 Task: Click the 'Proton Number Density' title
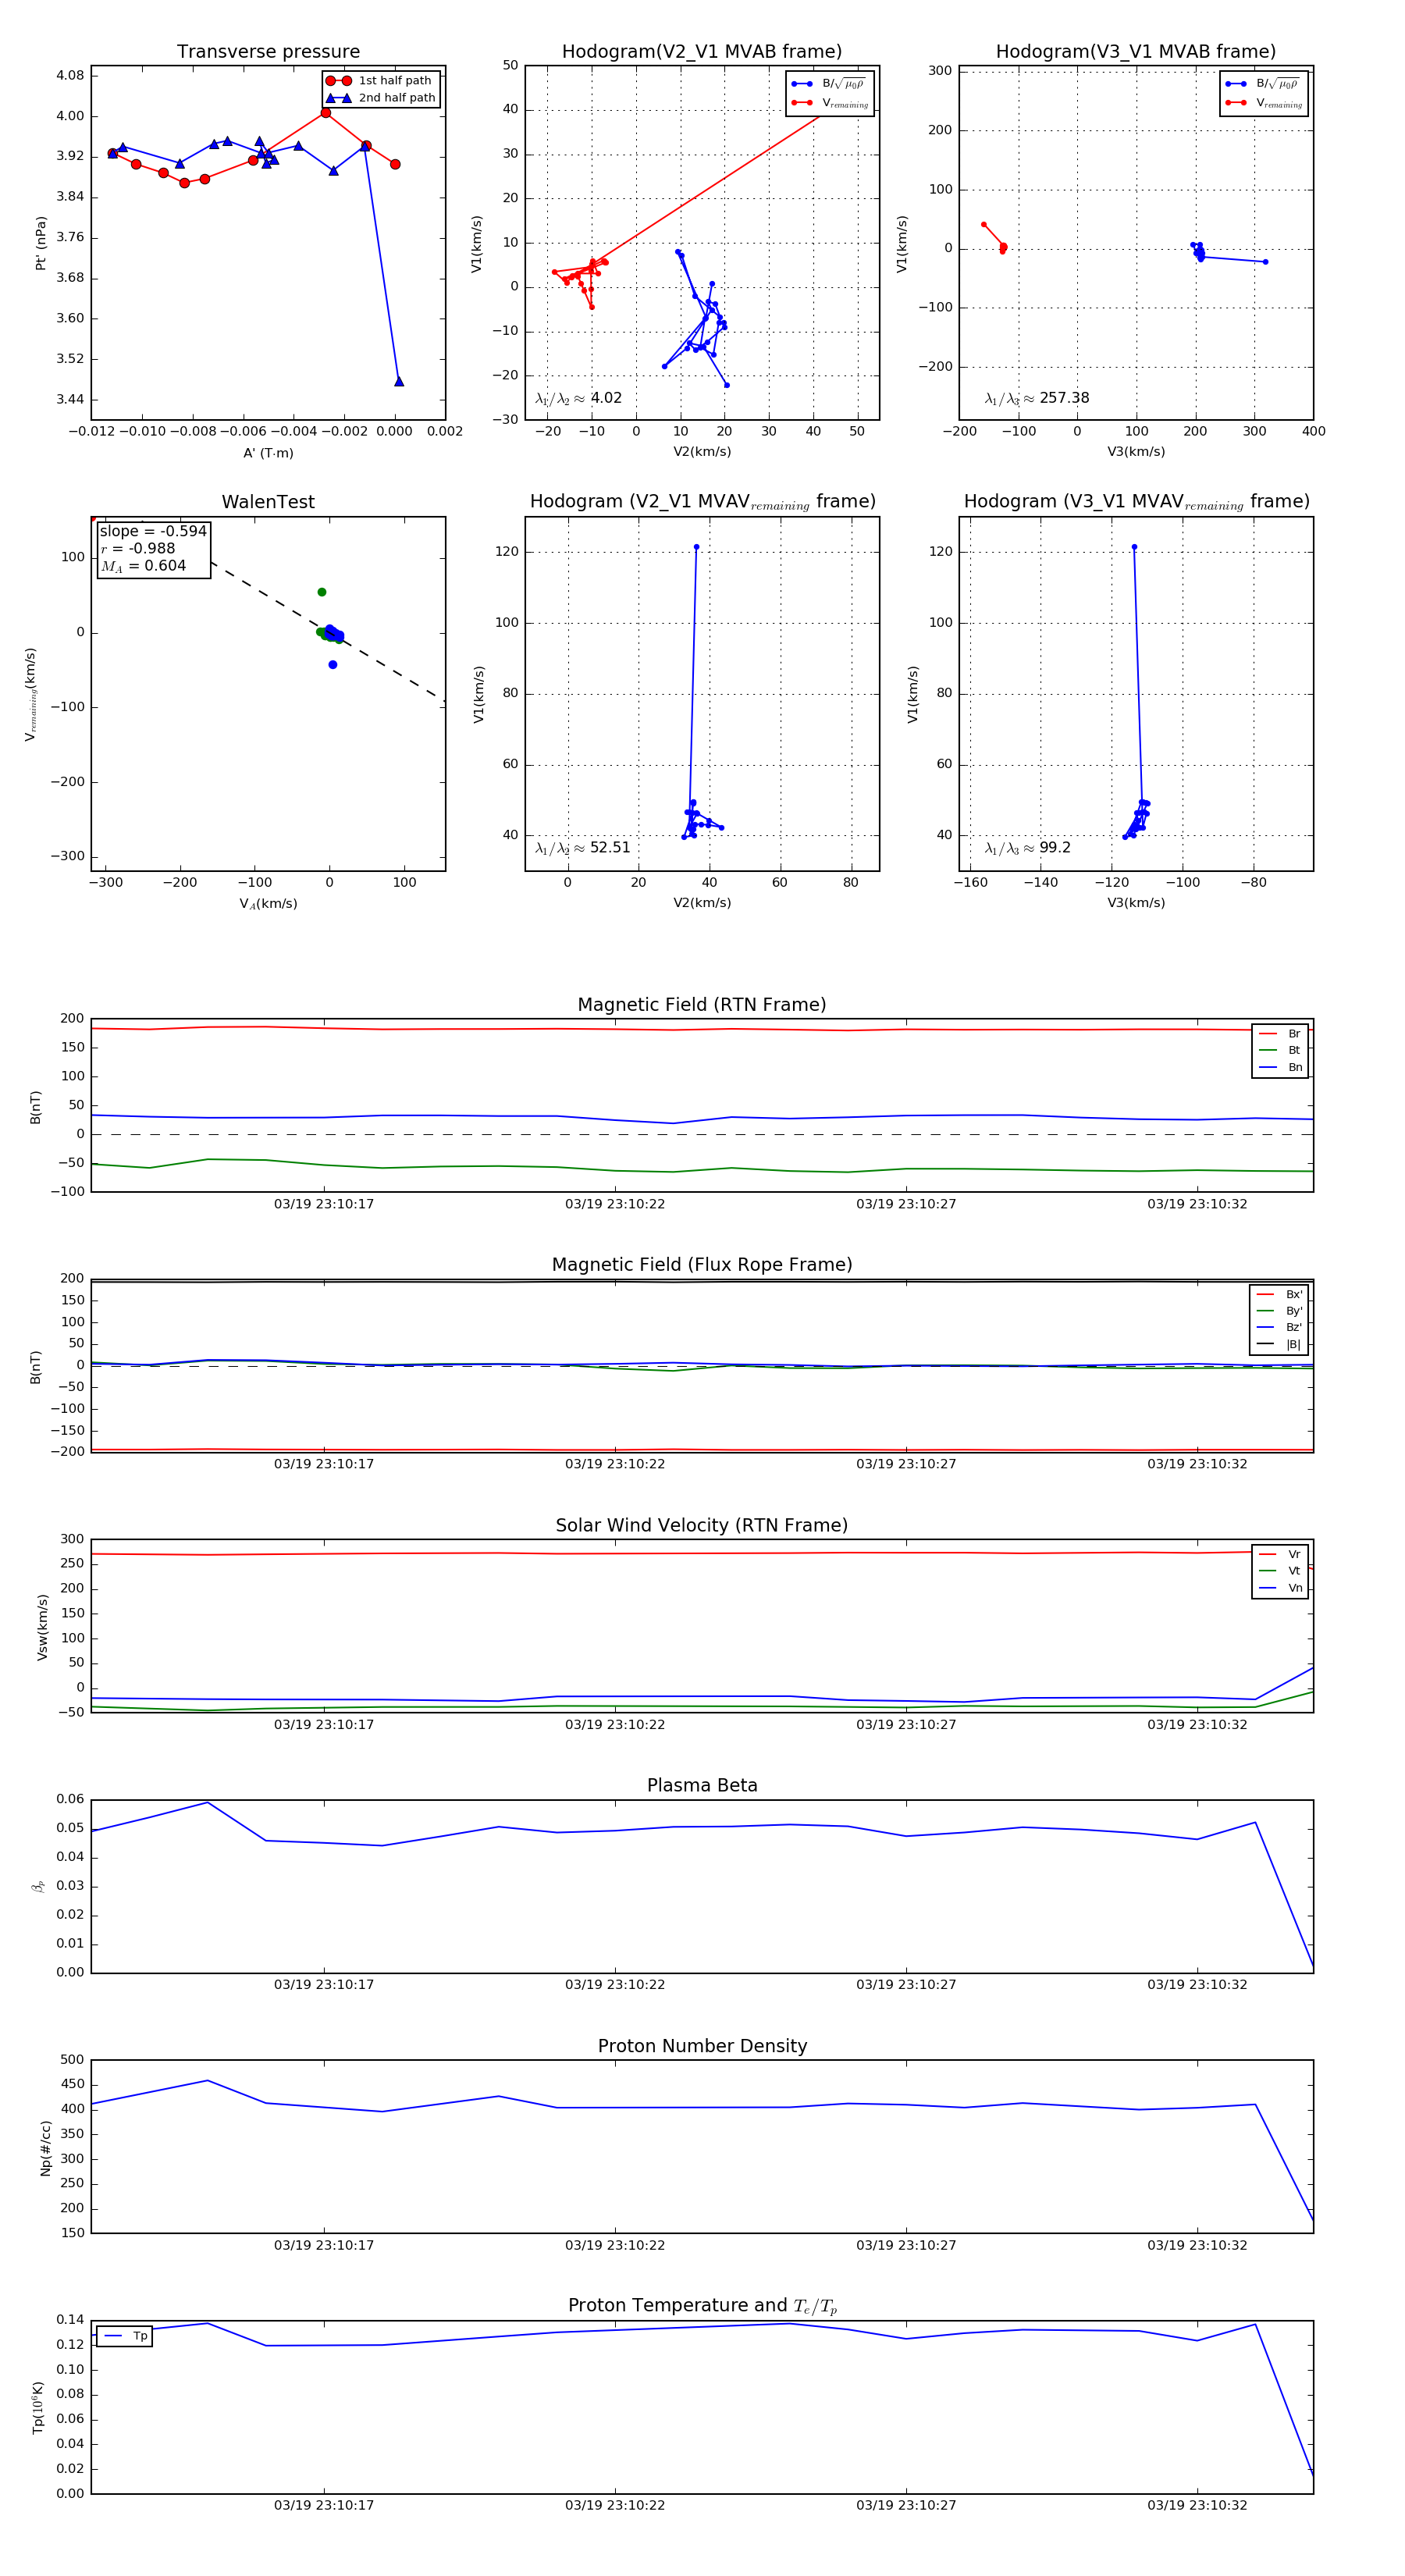702,2046
